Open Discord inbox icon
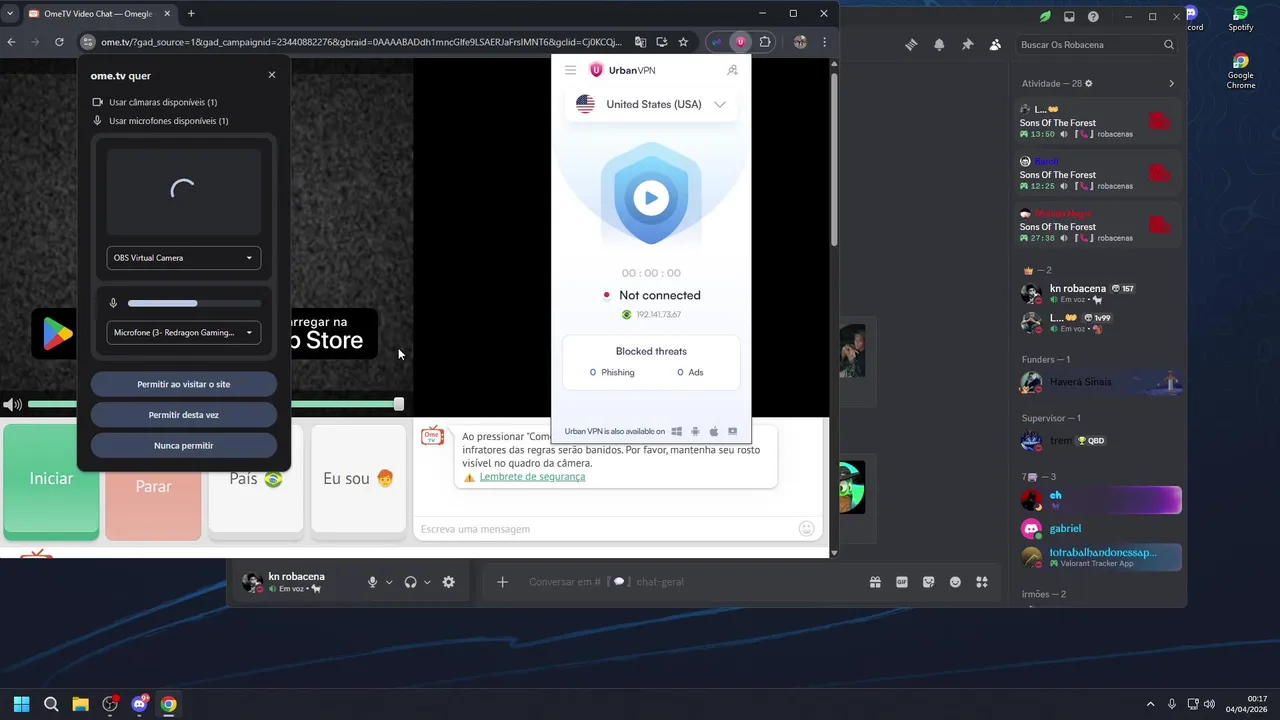 [1069, 16]
